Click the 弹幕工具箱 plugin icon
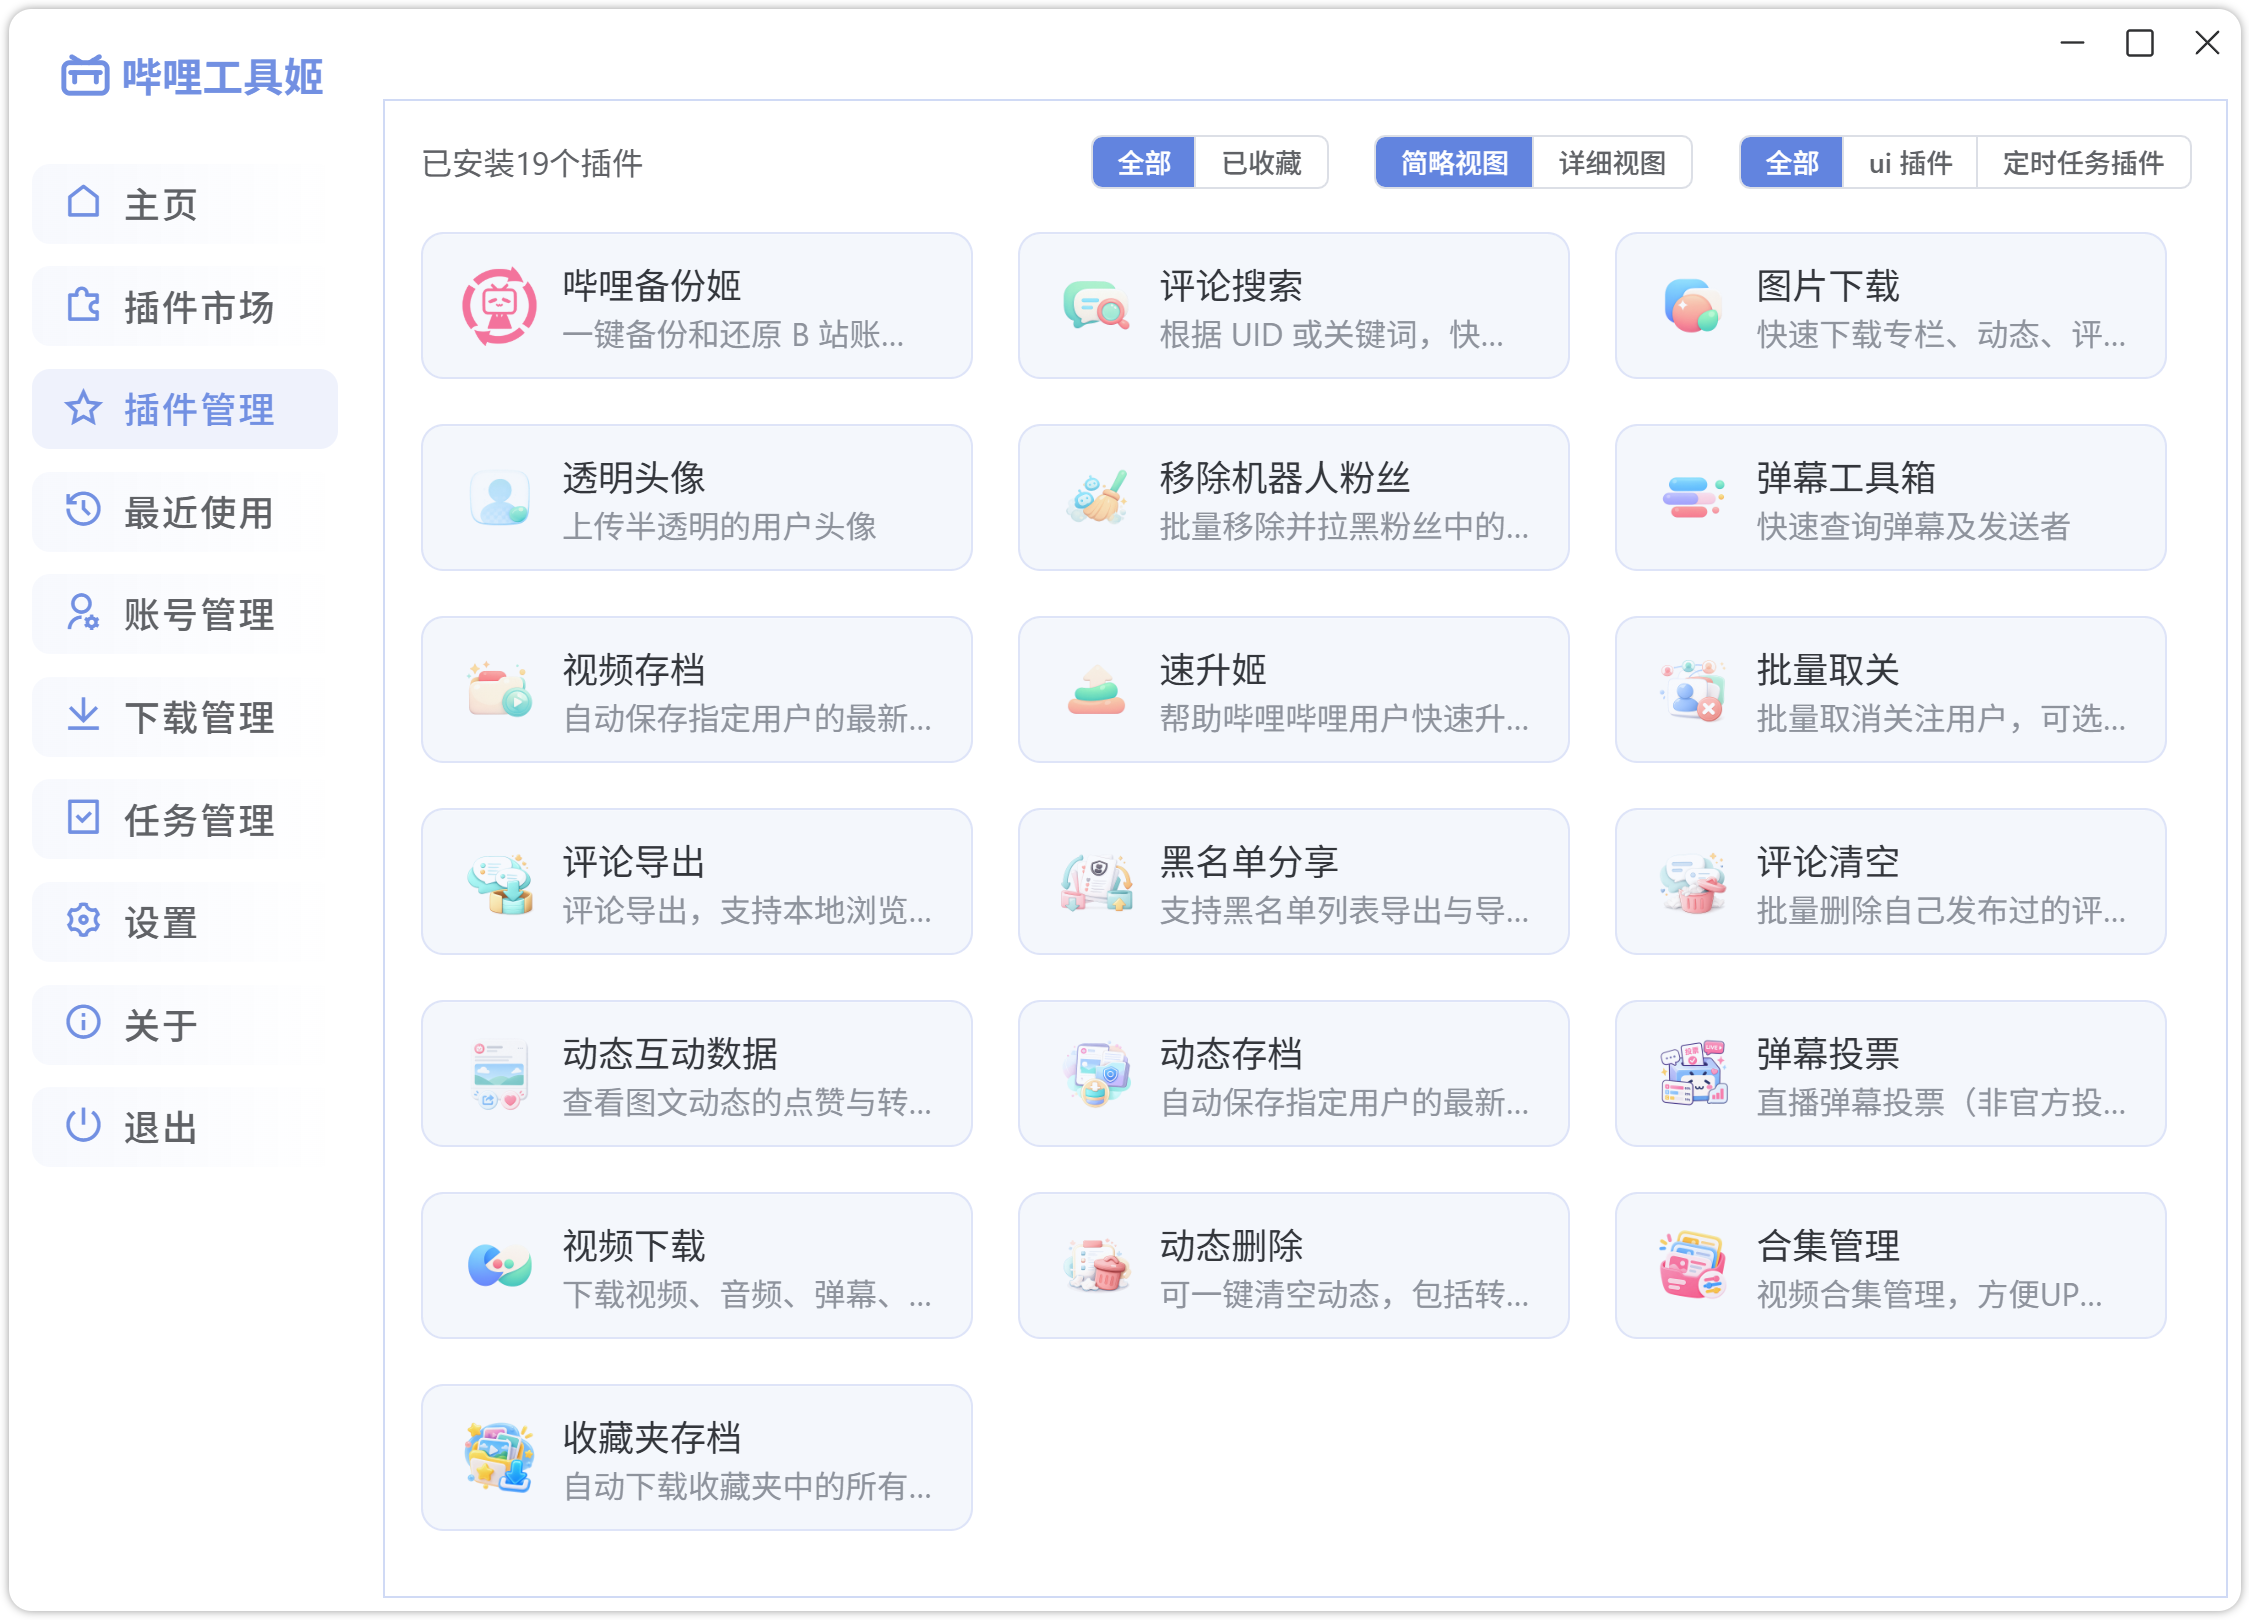 click(x=1692, y=498)
